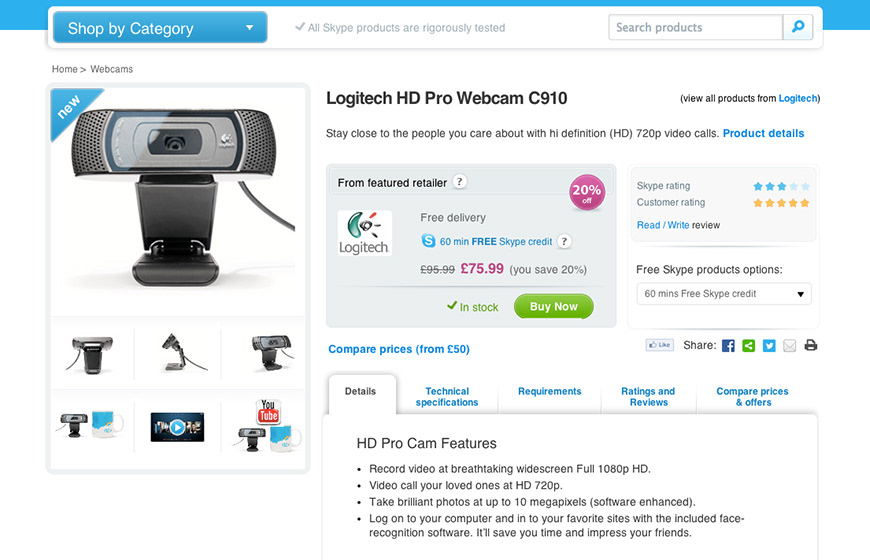Open the Requirements tab
870x560 pixels.
pyautogui.click(x=549, y=391)
